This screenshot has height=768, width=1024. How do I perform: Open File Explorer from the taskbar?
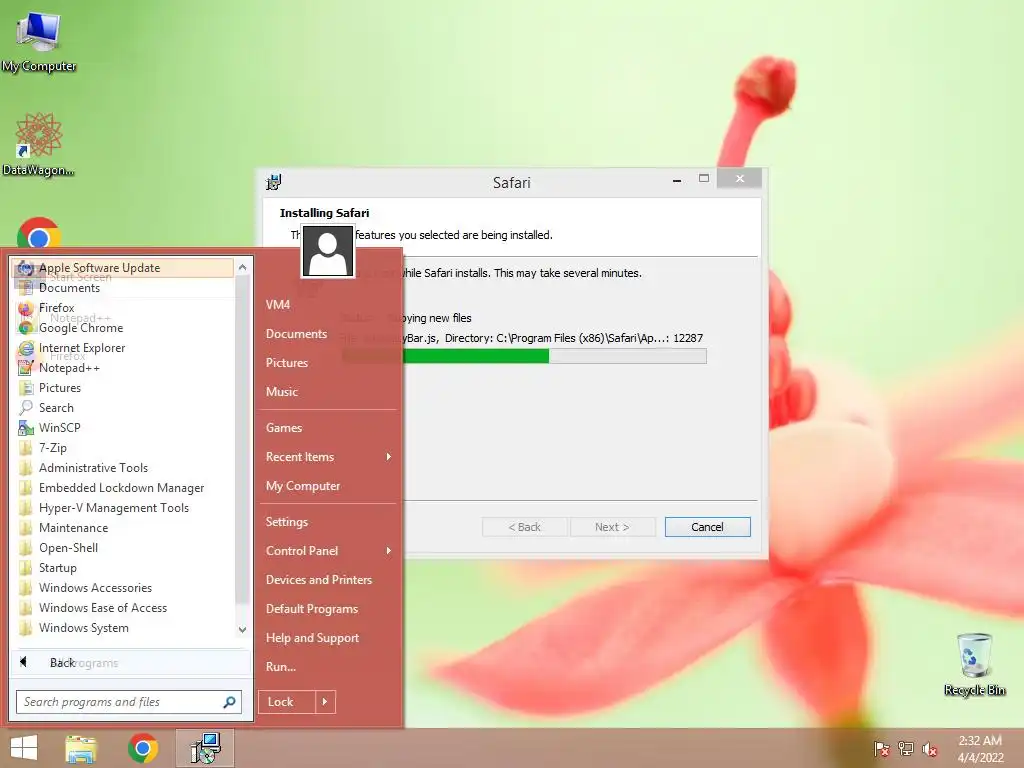(x=81, y=748)
